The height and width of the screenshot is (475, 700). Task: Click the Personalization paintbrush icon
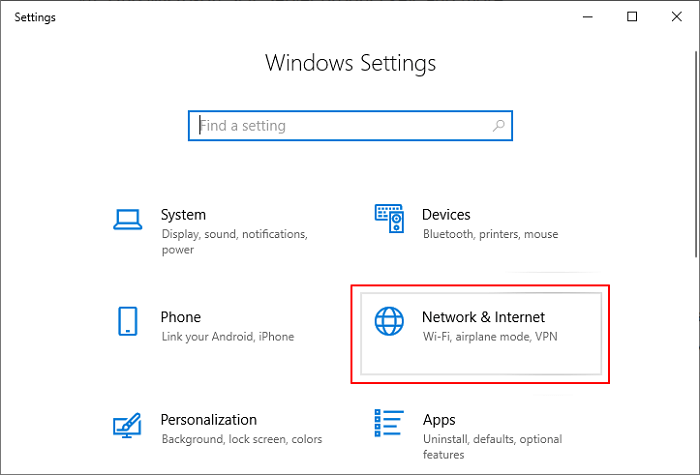coord(127,424)
